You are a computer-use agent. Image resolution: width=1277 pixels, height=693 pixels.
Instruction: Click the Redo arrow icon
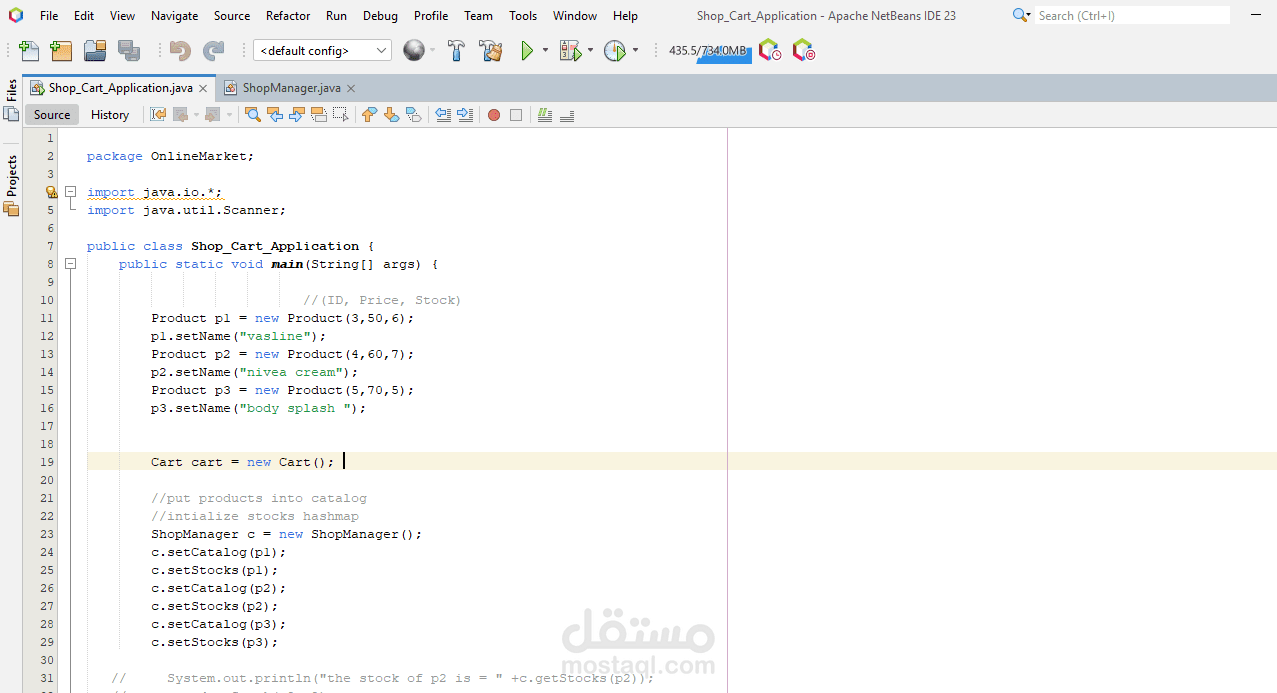(214, 51)
